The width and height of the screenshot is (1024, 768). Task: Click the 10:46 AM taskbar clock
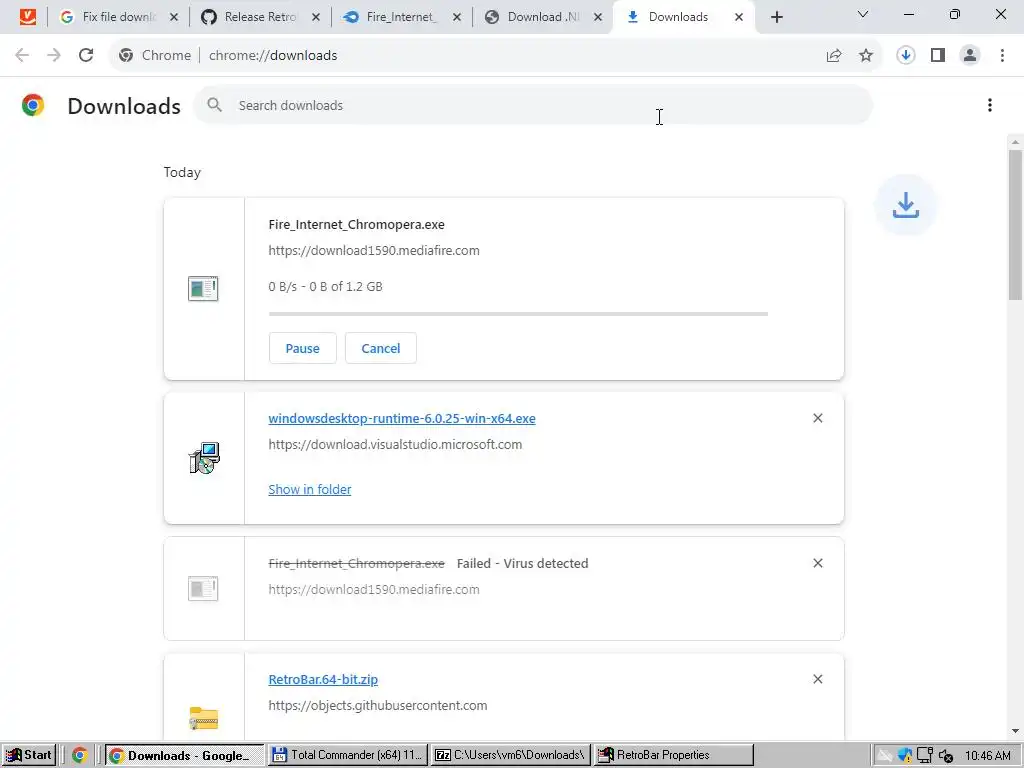[x=987, y=756]
